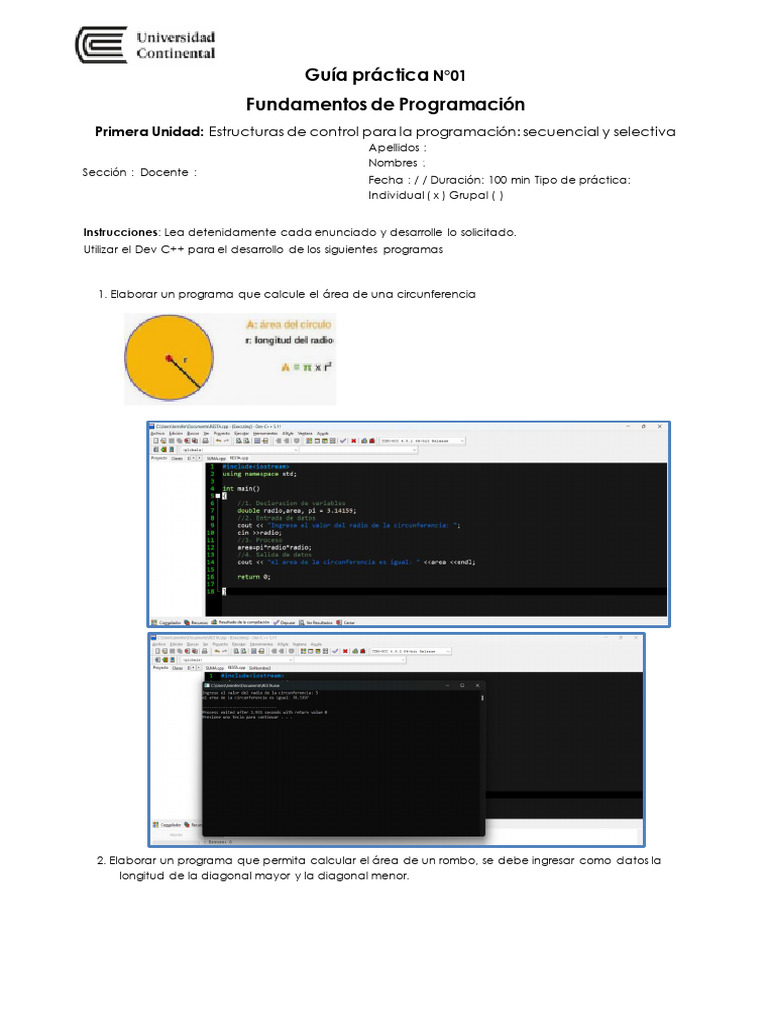Open Resultado de la compilación tab in the upper Dev-C++
The image size is (768, 1024).
click(x=242, y=622)
